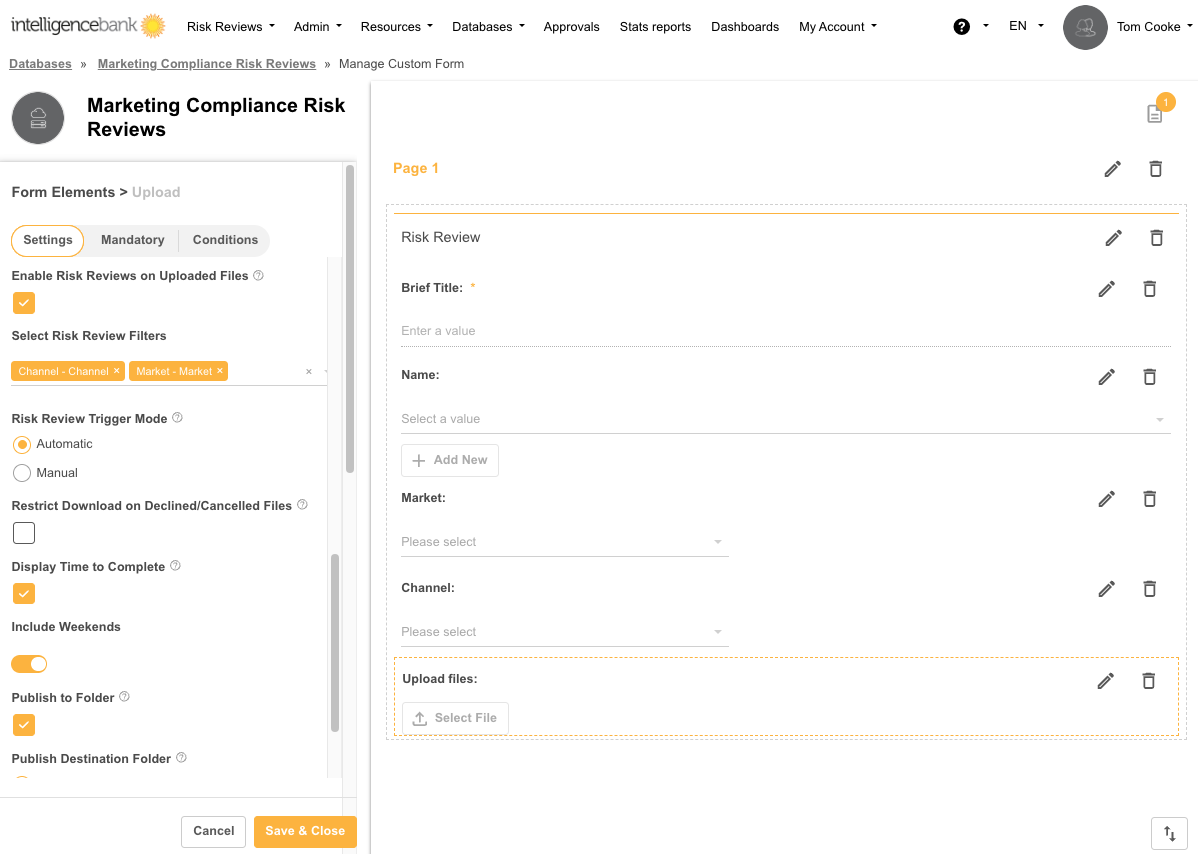Click the pencil edit icon for Page 1

pyautogui.click(x=1112, y=169)
